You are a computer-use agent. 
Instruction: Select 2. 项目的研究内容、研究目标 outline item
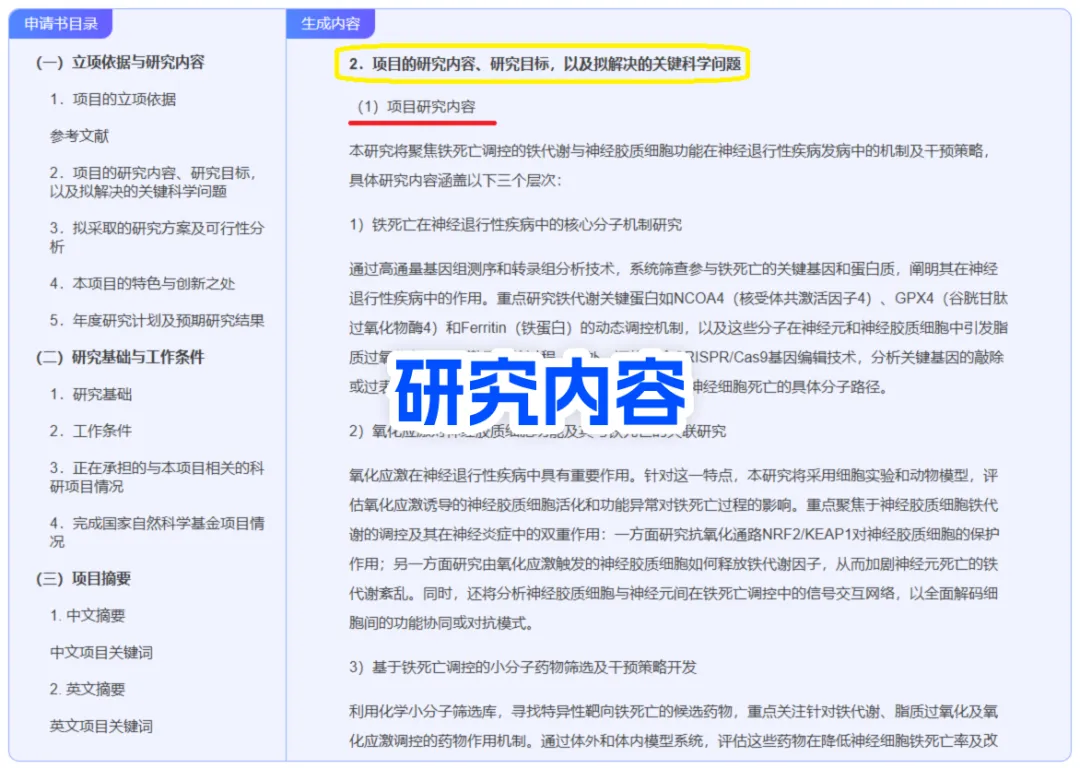153,182
